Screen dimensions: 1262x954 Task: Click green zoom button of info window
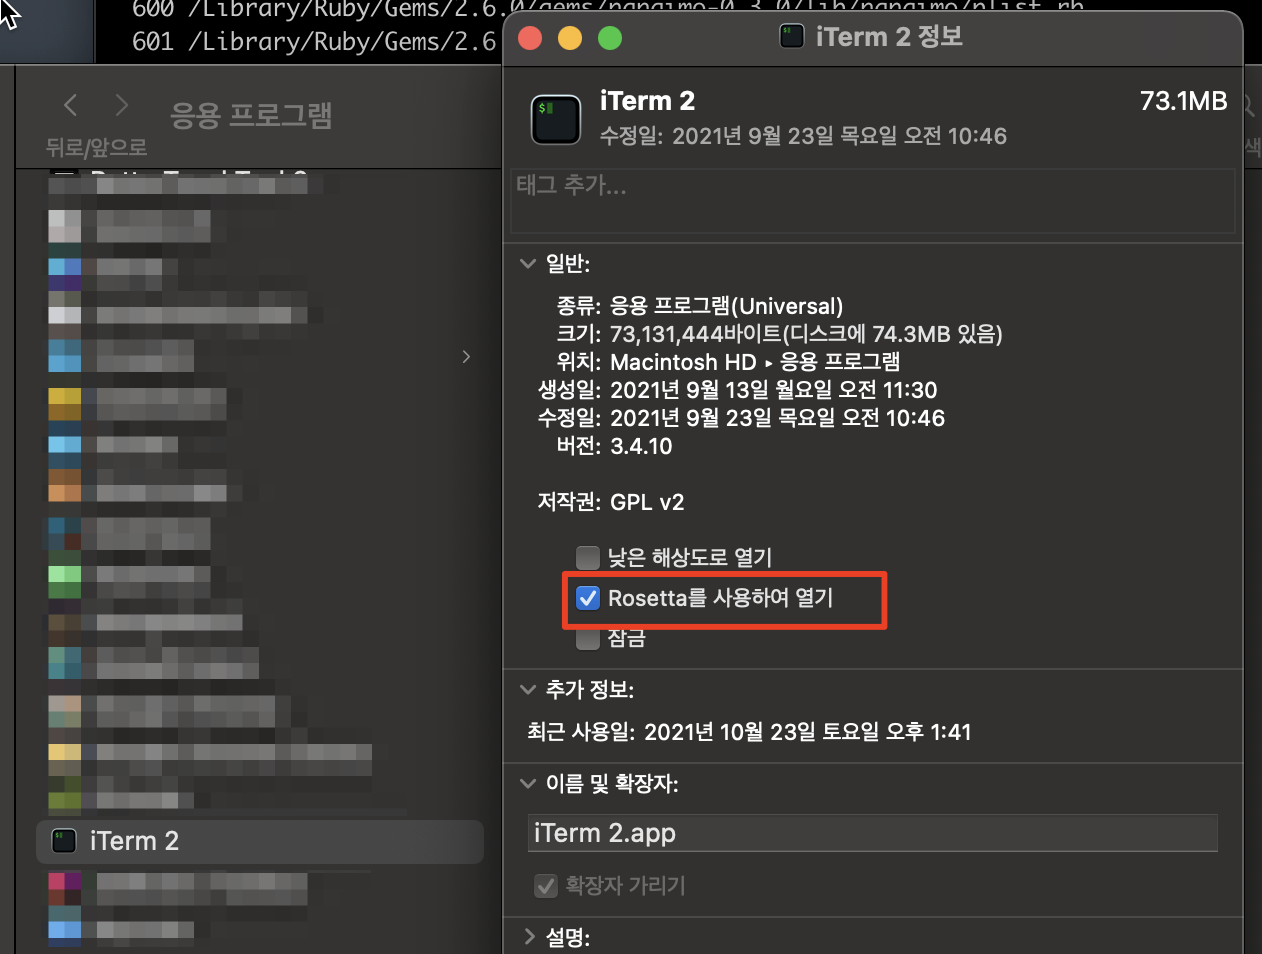pos(610,38)
